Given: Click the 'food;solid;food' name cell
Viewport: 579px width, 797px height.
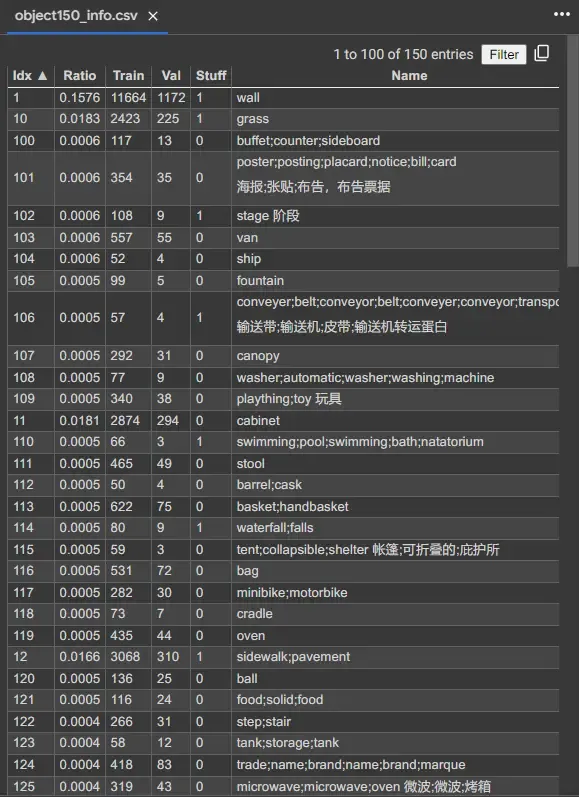Looking at the screenshot, I should pyautogui.click(x=395, y=699).
